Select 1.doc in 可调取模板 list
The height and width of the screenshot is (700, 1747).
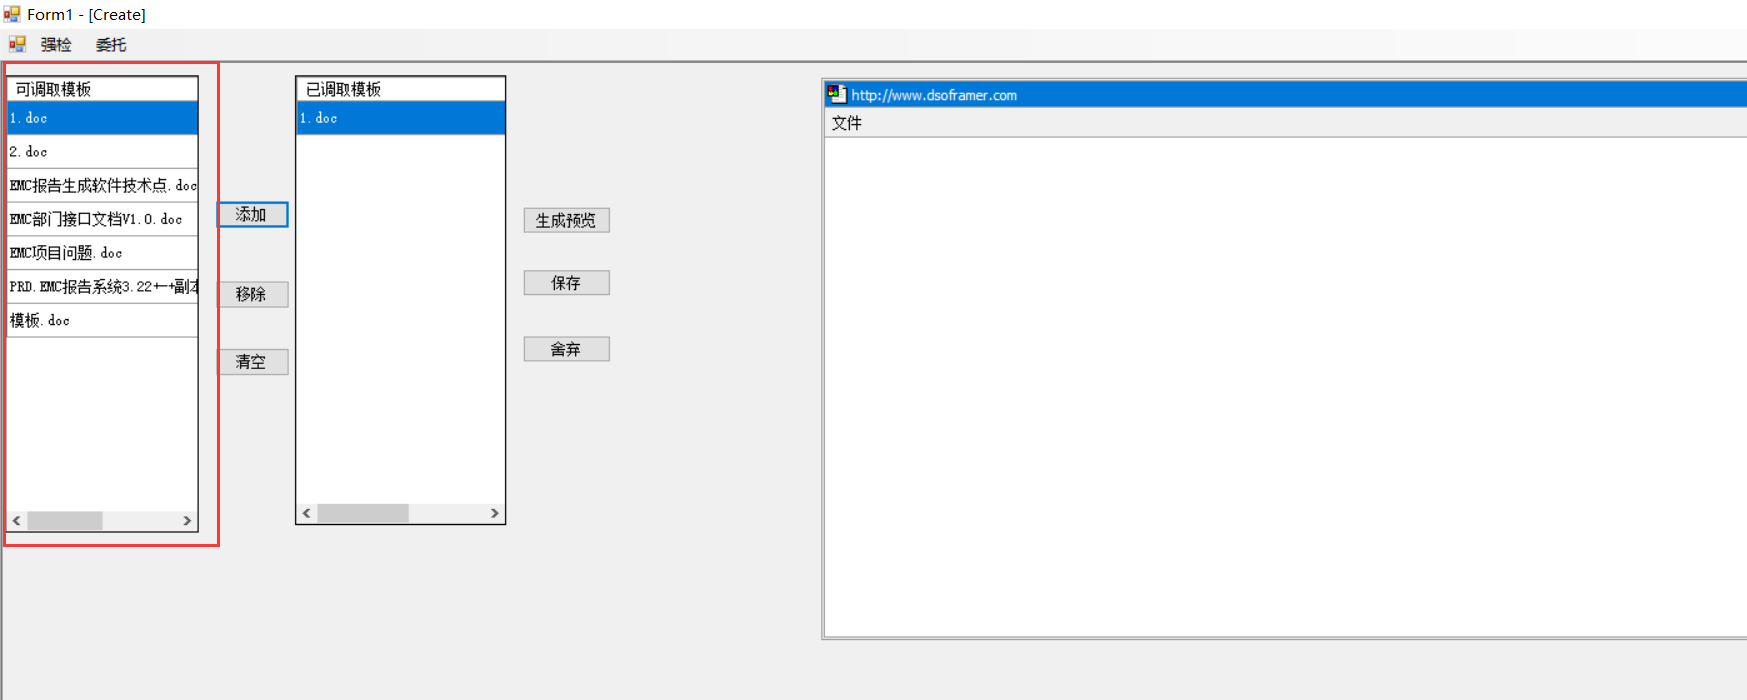[x=102, y=118]
